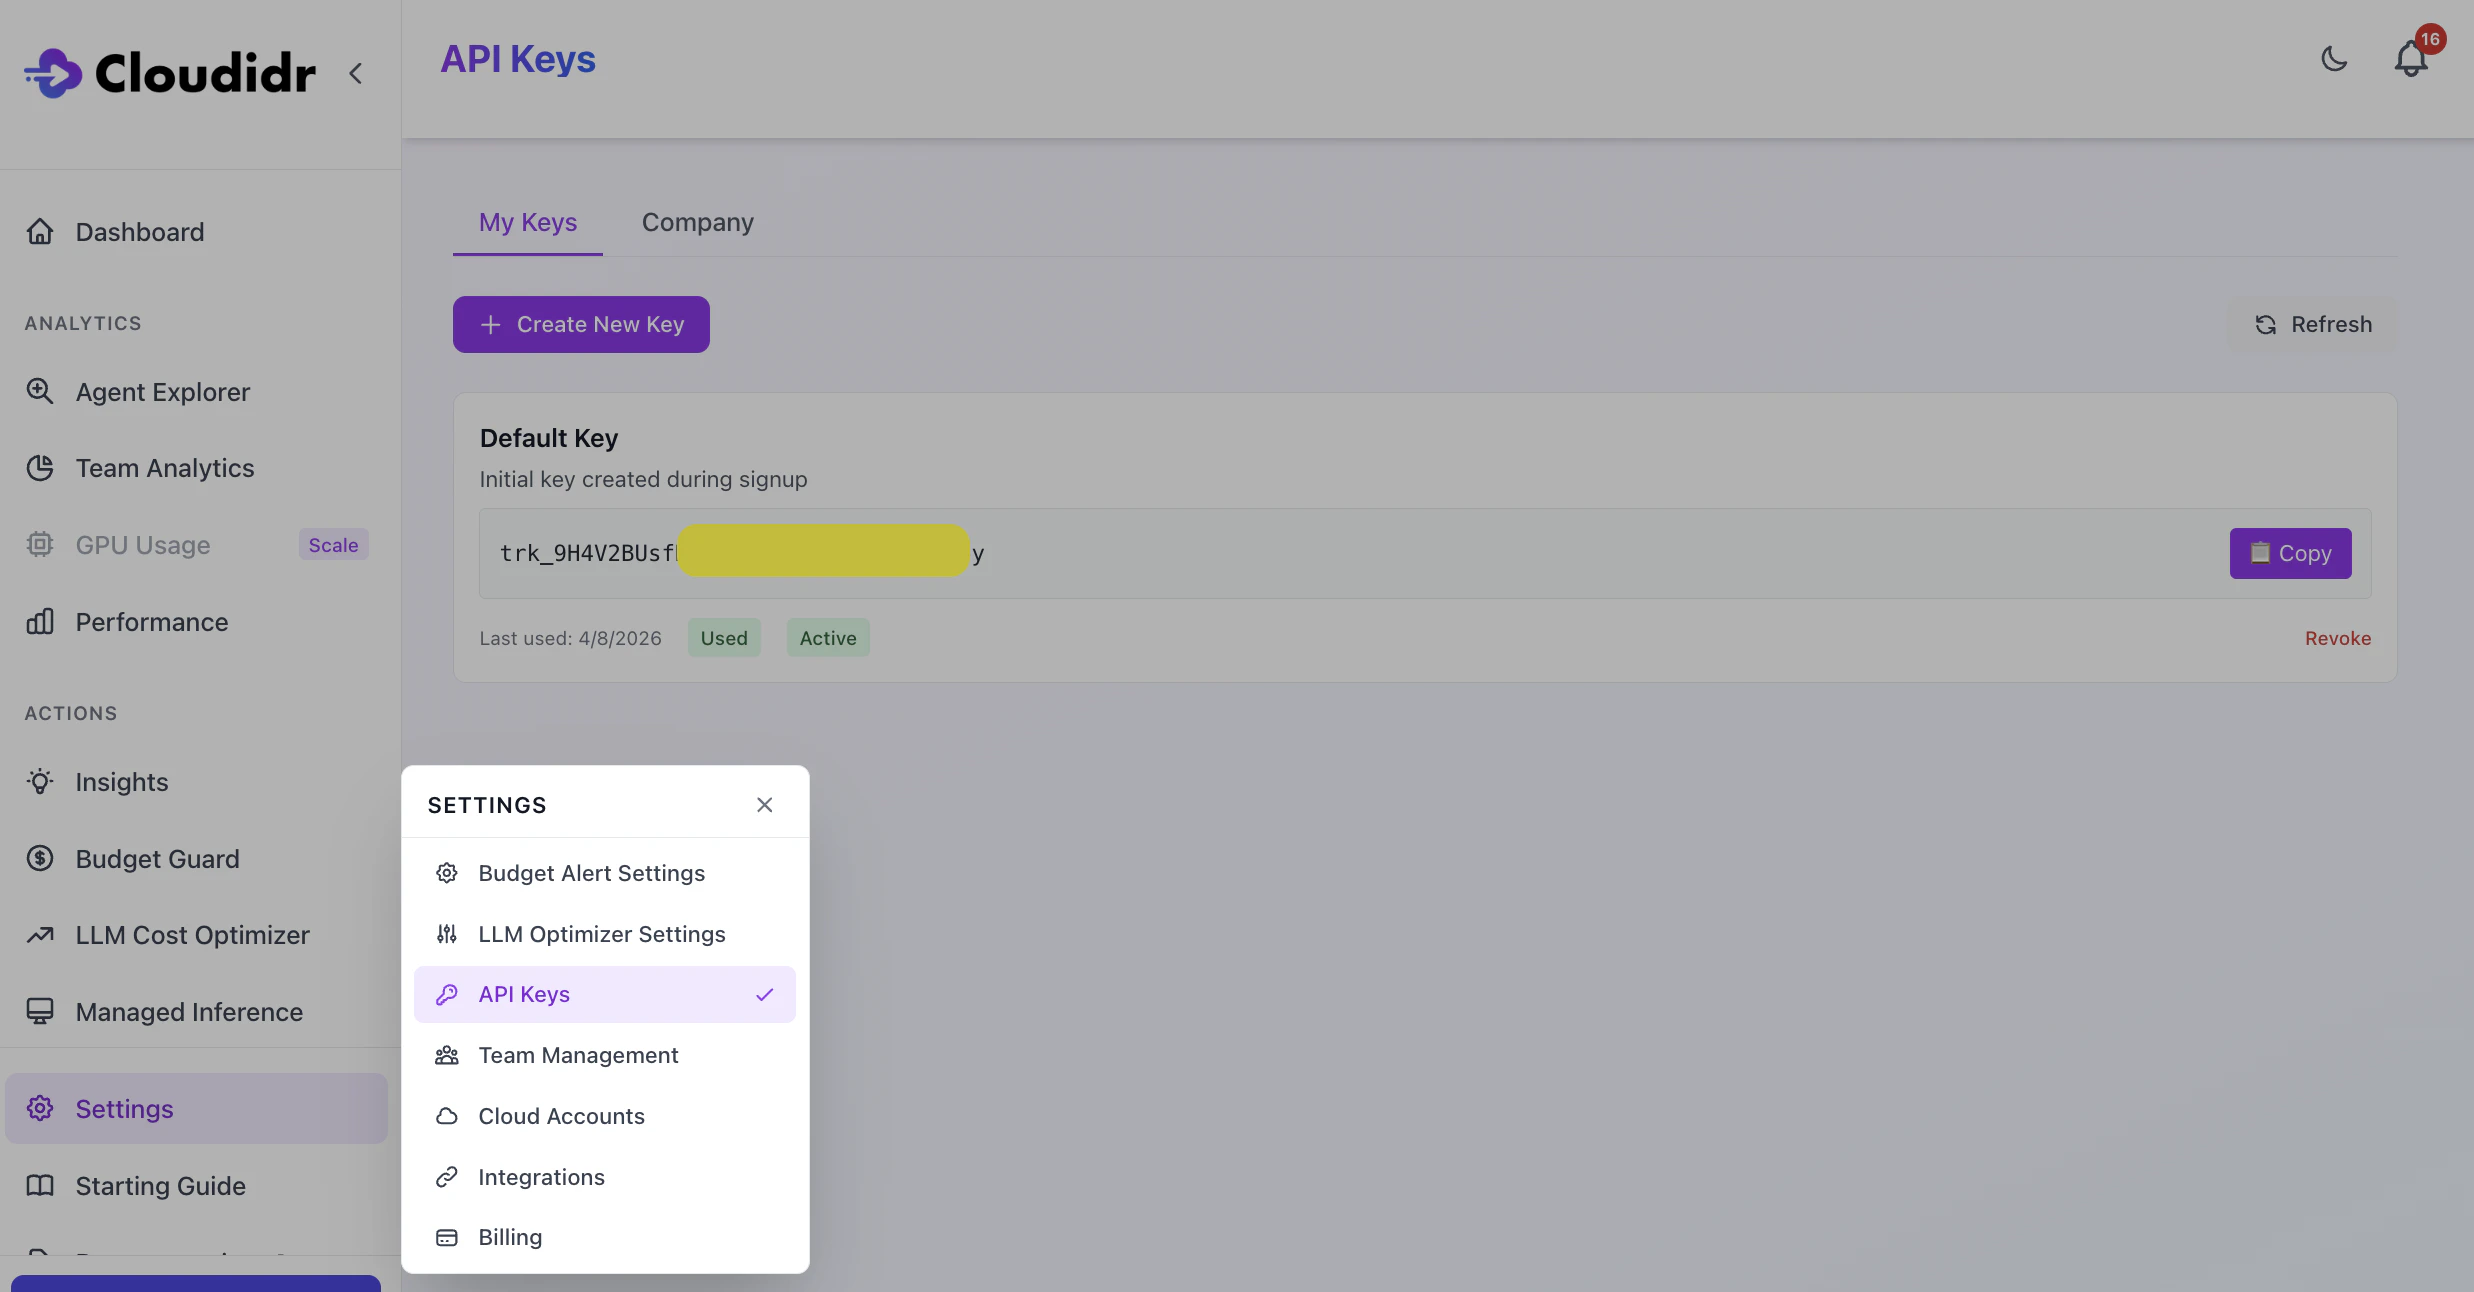Image resolution: width=2474 pixels, height=1292 pixels.
Task: Close the Settings popup menu
Action: pyautogui.click(x=764, y=805)
